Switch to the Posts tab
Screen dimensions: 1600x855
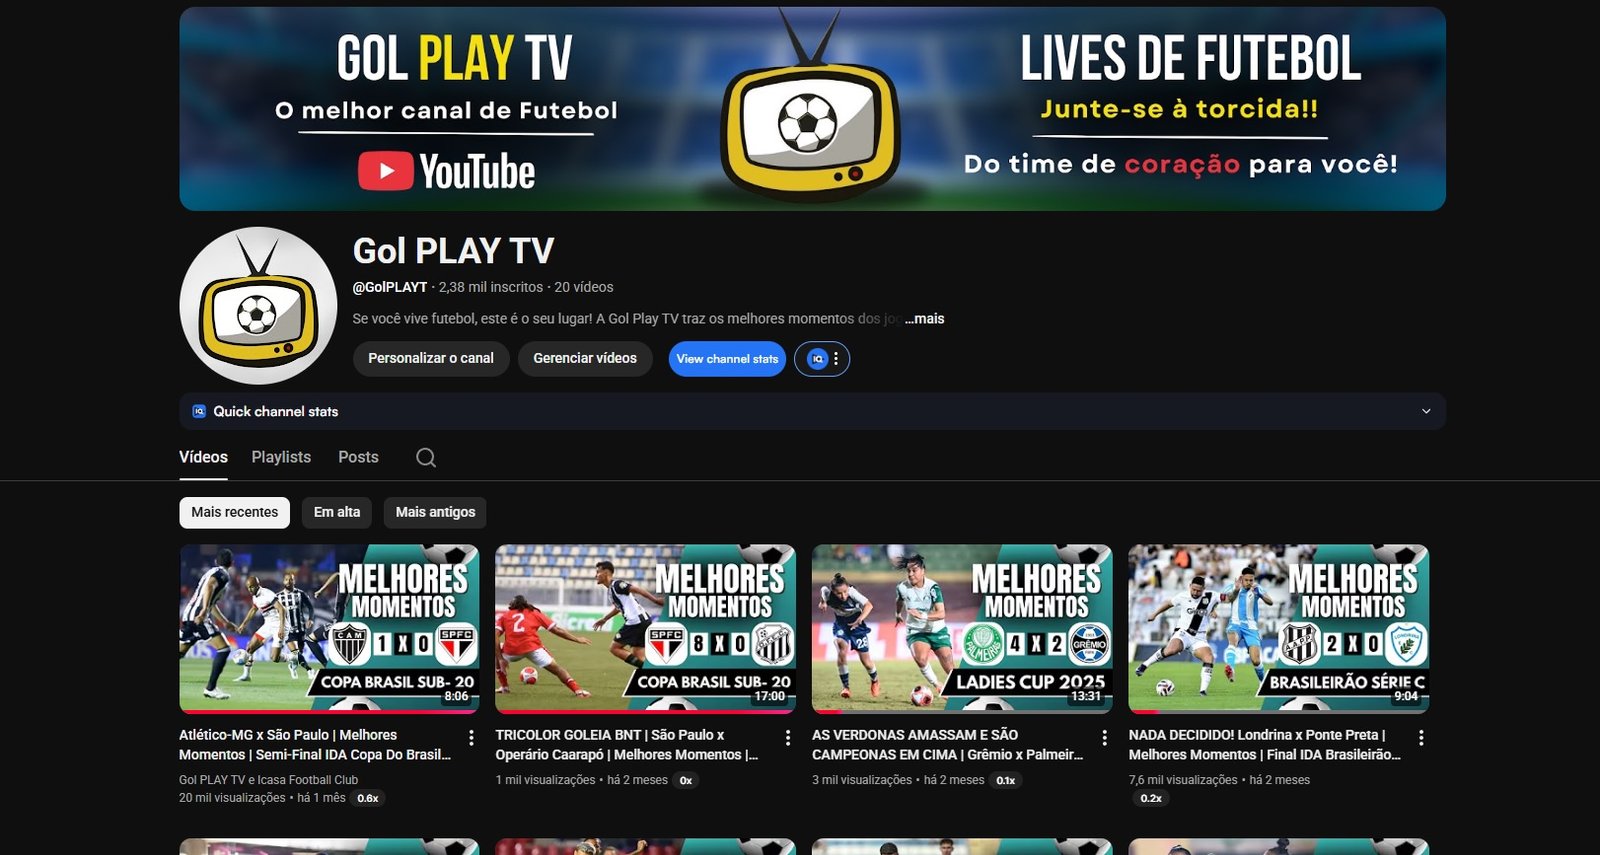358,457
